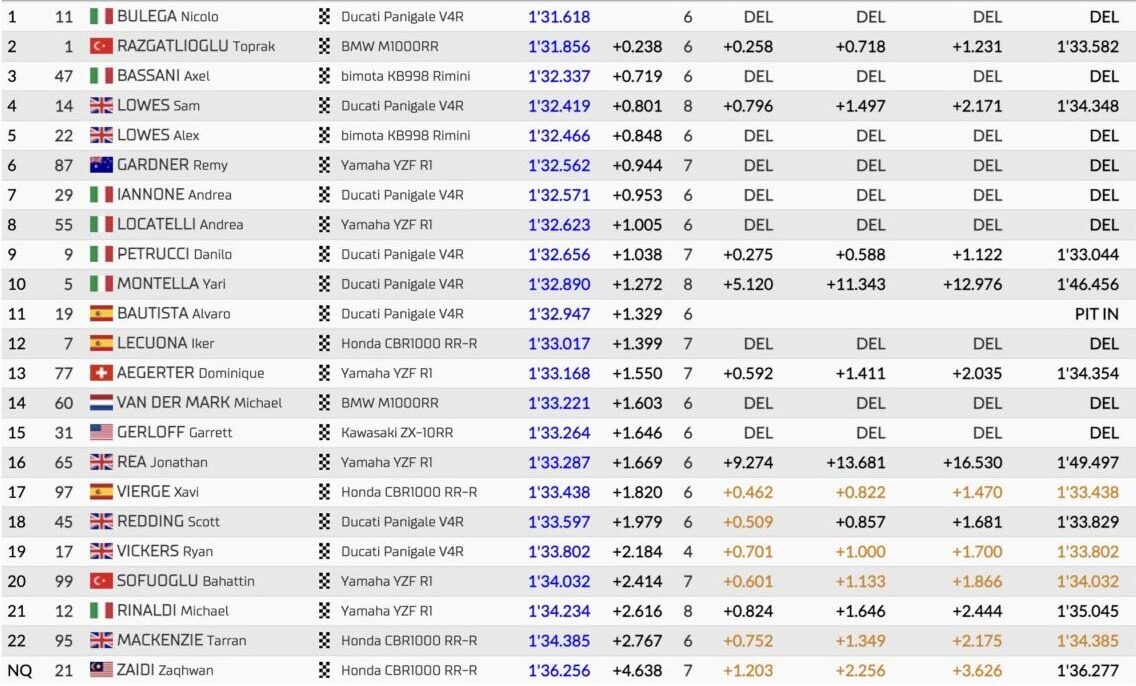Click the best lap time 1'31.618
The height and width of the screenshot is (686, 1136).
pos(559,16)
